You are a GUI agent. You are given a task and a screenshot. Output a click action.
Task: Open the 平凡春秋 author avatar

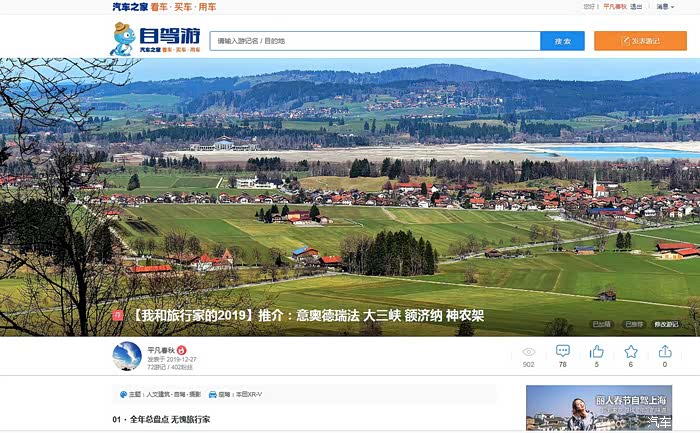coord(127,356)
